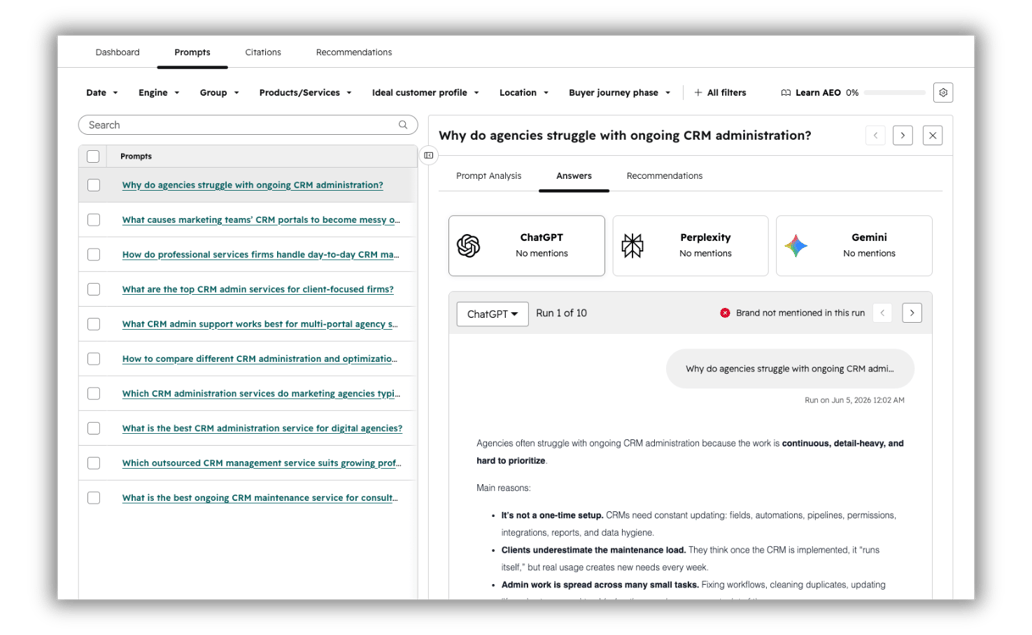Screen dimensions: 1032x635
Task: Open prompt 'How do professional services firms handle'
Action: 261,255
